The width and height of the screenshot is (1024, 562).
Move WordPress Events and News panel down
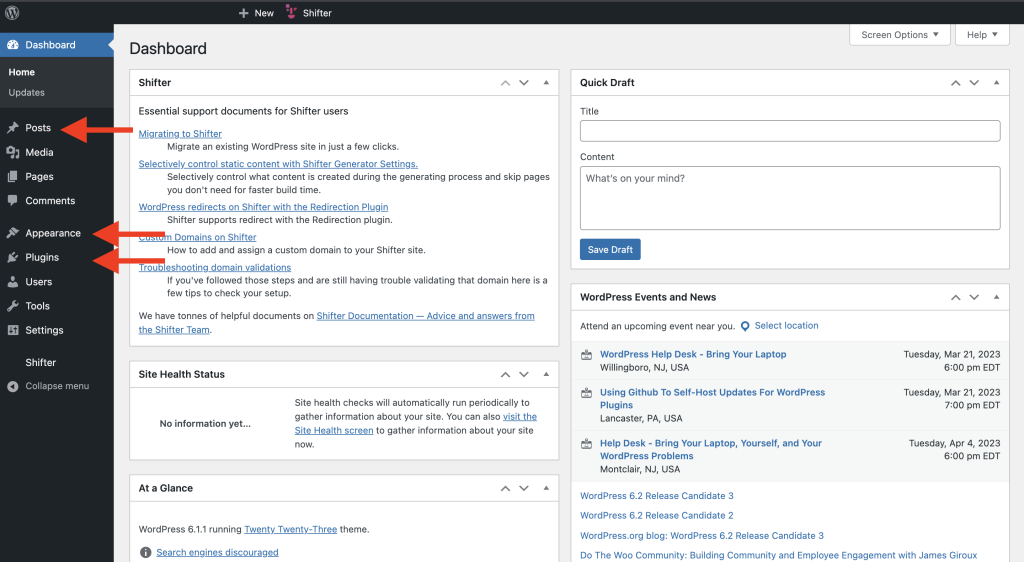974,298
